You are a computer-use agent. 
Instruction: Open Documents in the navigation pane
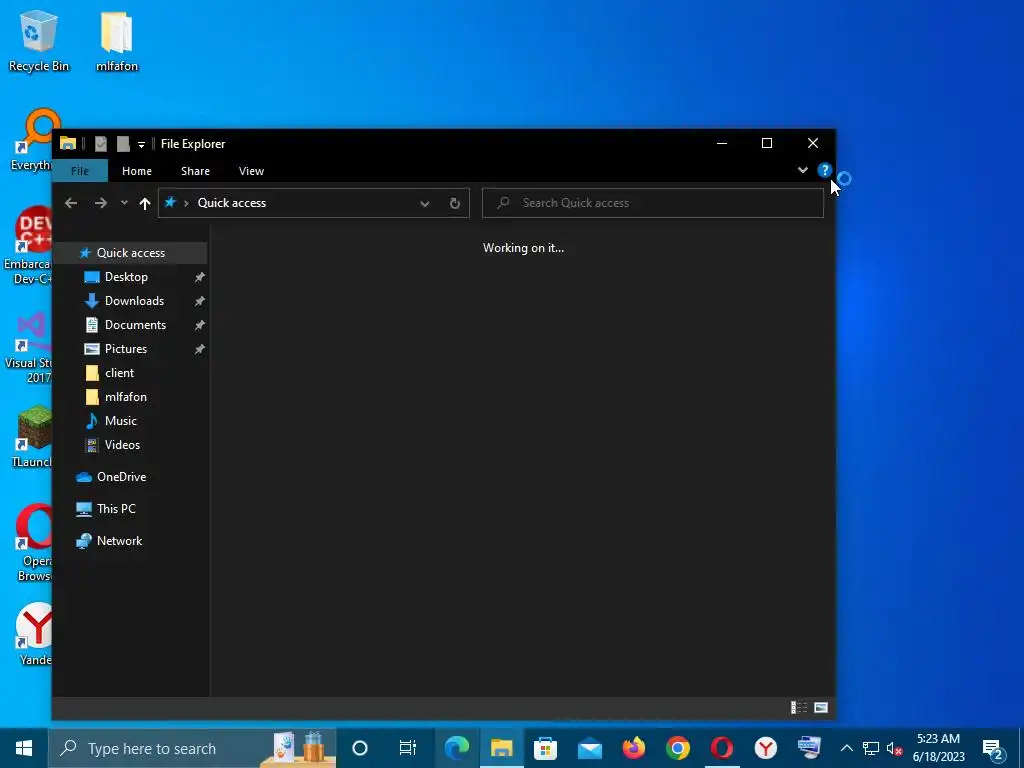point(135,325)
